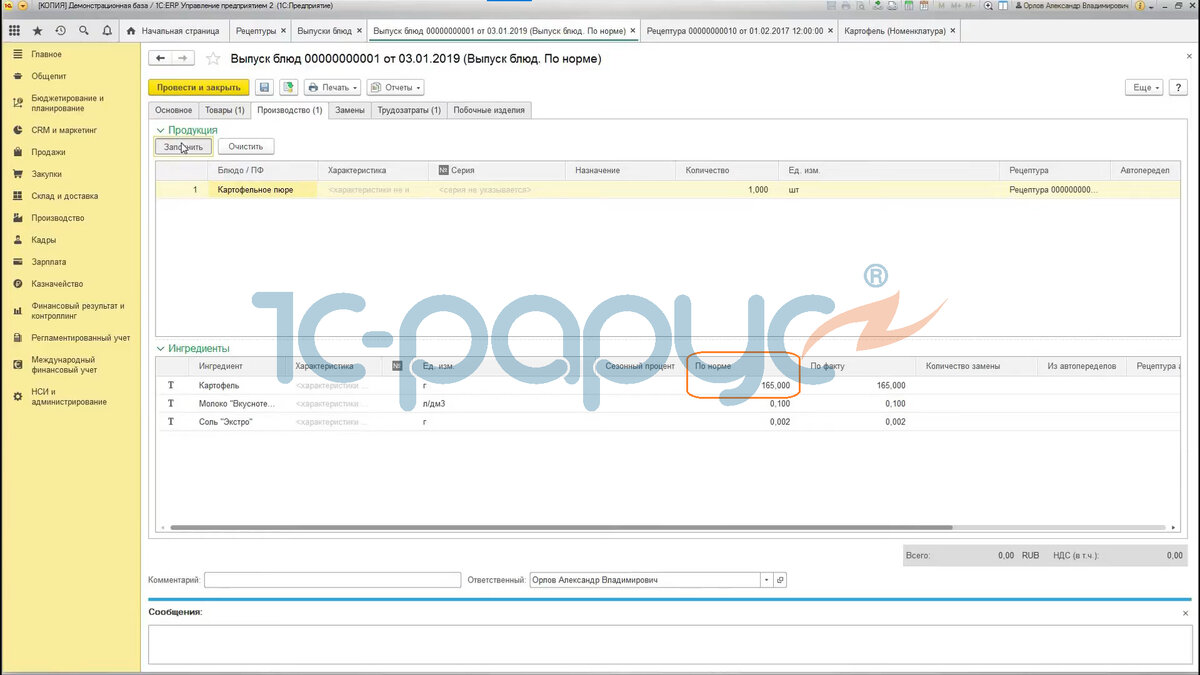Collapse the Продукция group

tap(160, 130)
